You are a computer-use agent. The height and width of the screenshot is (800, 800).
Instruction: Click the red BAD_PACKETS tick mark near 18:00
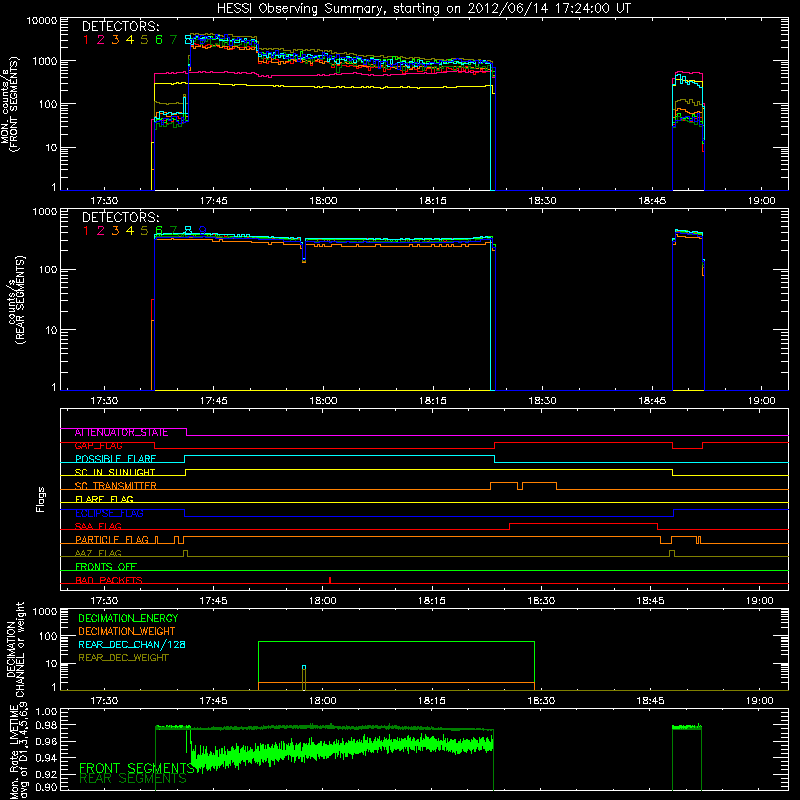(x=330, y=580)
